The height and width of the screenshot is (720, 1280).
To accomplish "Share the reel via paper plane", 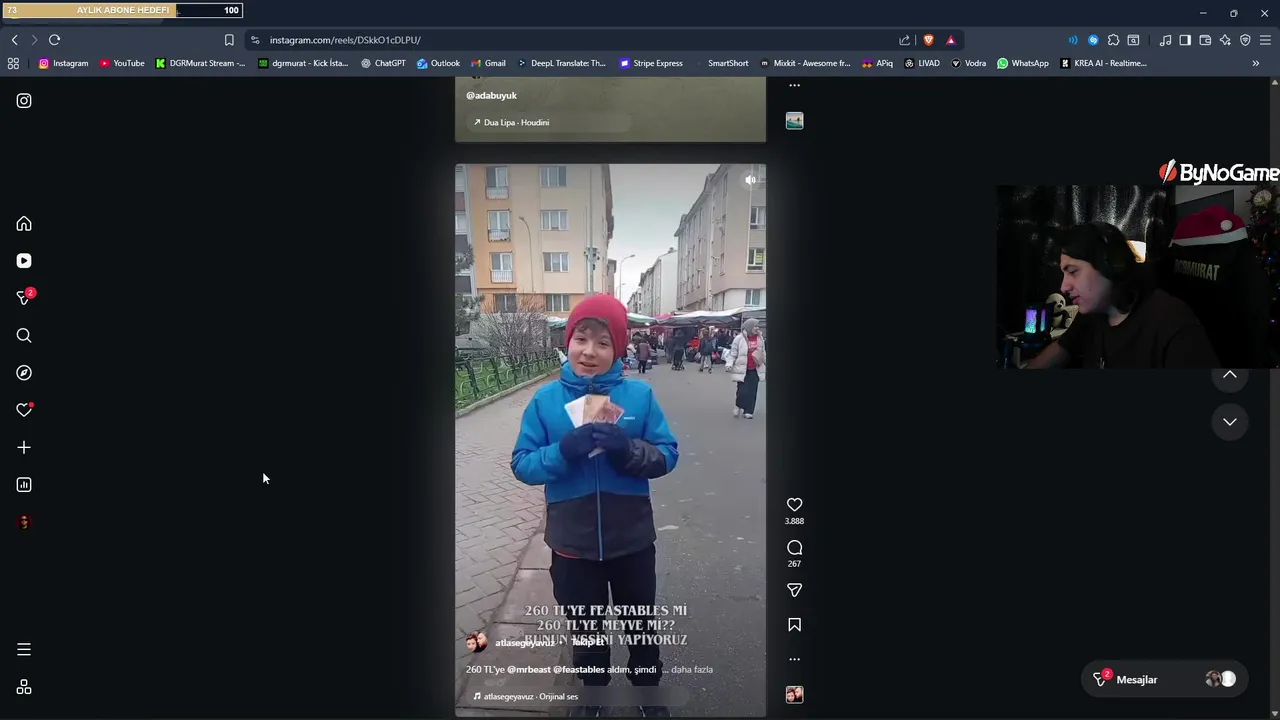I will pos(794,590).
